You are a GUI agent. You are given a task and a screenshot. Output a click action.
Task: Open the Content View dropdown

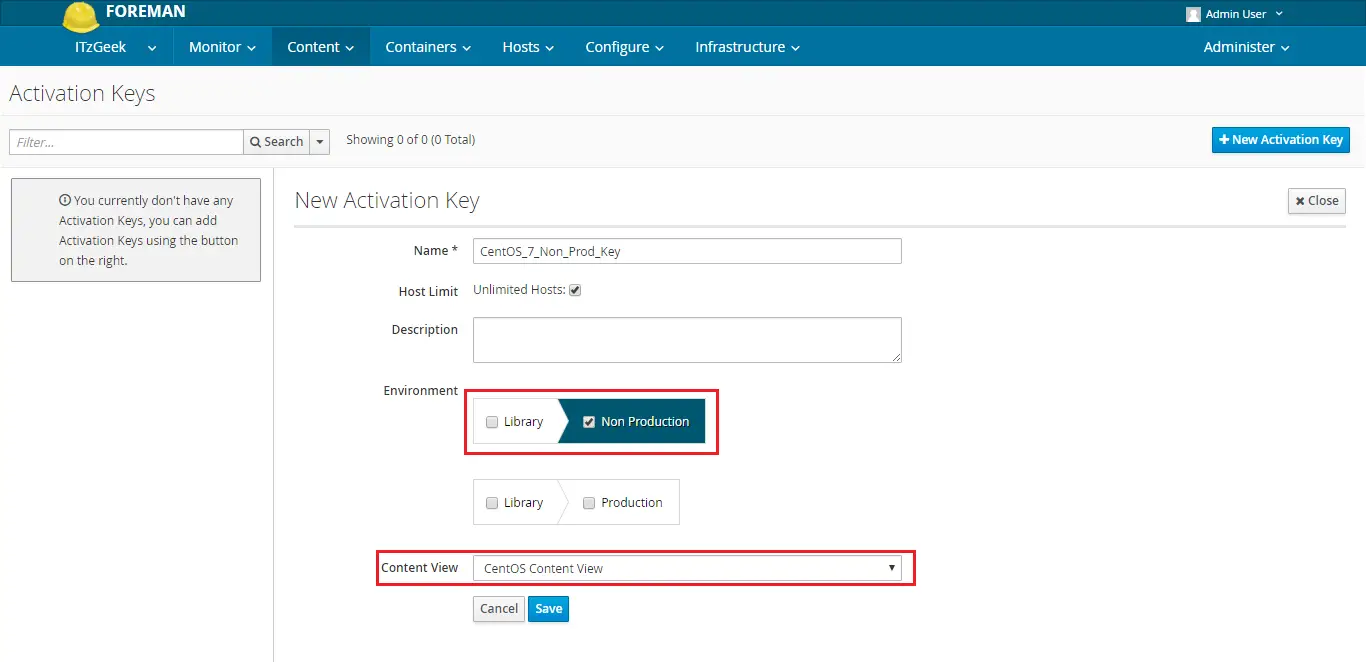pyautogui.click(x=687, y=568)
